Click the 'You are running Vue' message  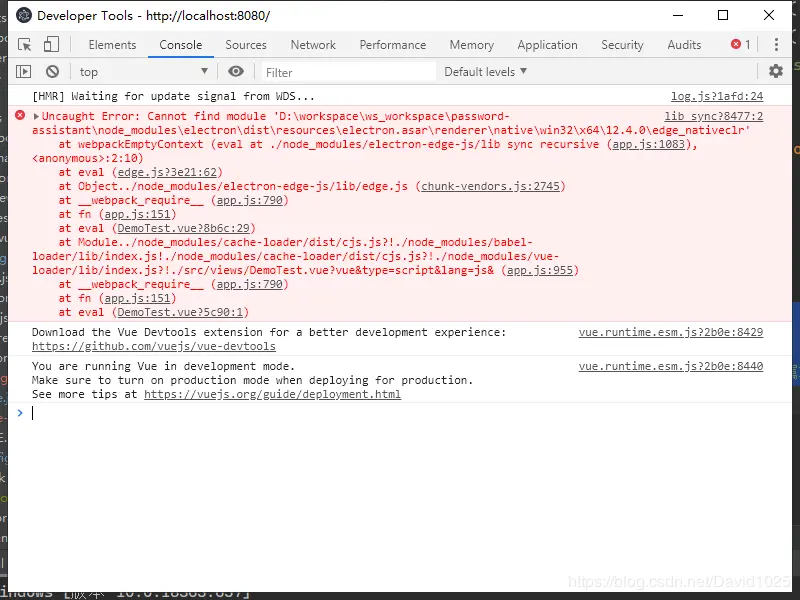(x=163, y=366)
